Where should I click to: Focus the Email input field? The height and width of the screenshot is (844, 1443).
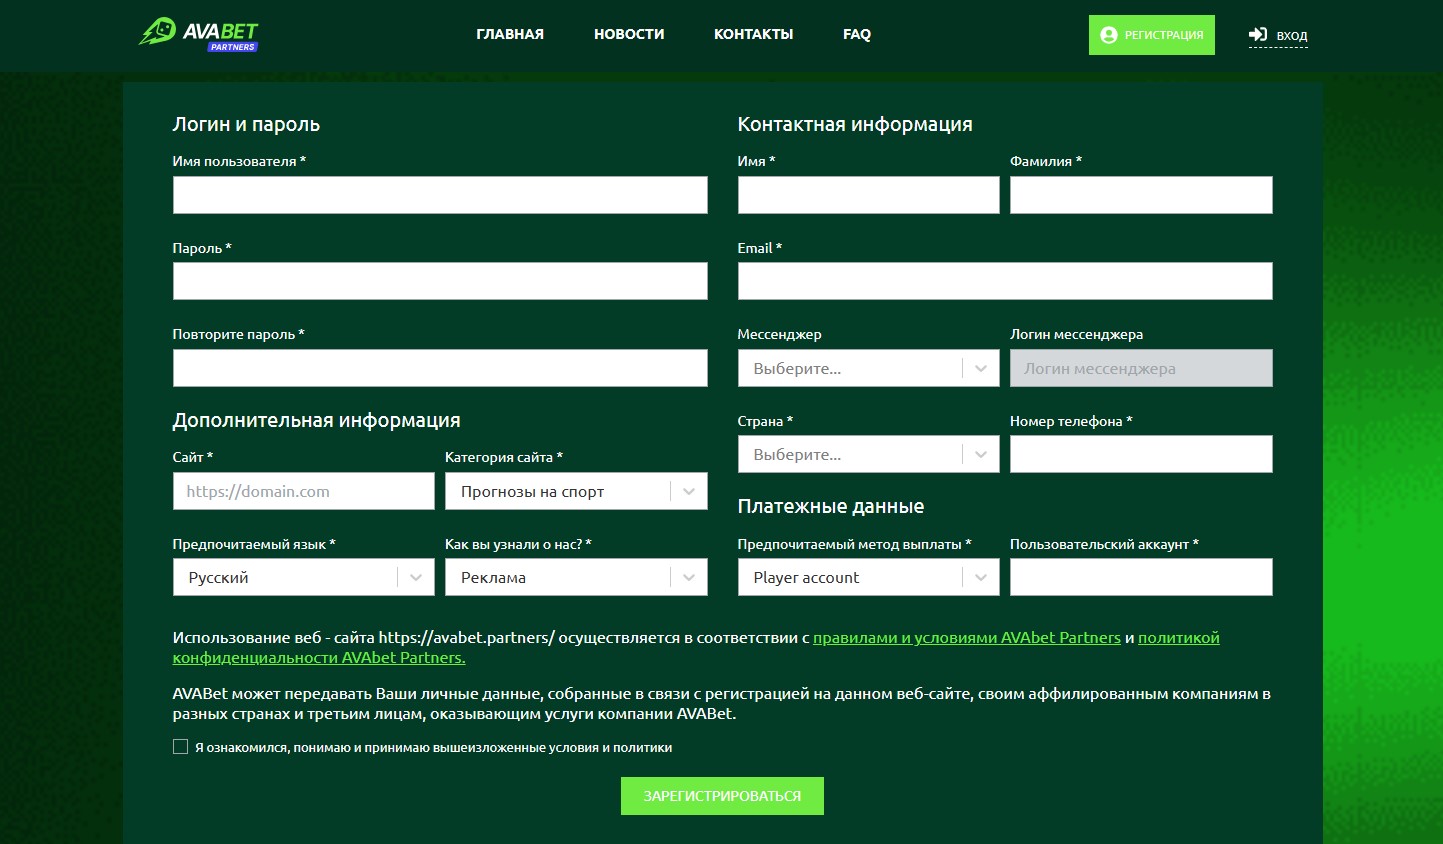[1004, 281]
